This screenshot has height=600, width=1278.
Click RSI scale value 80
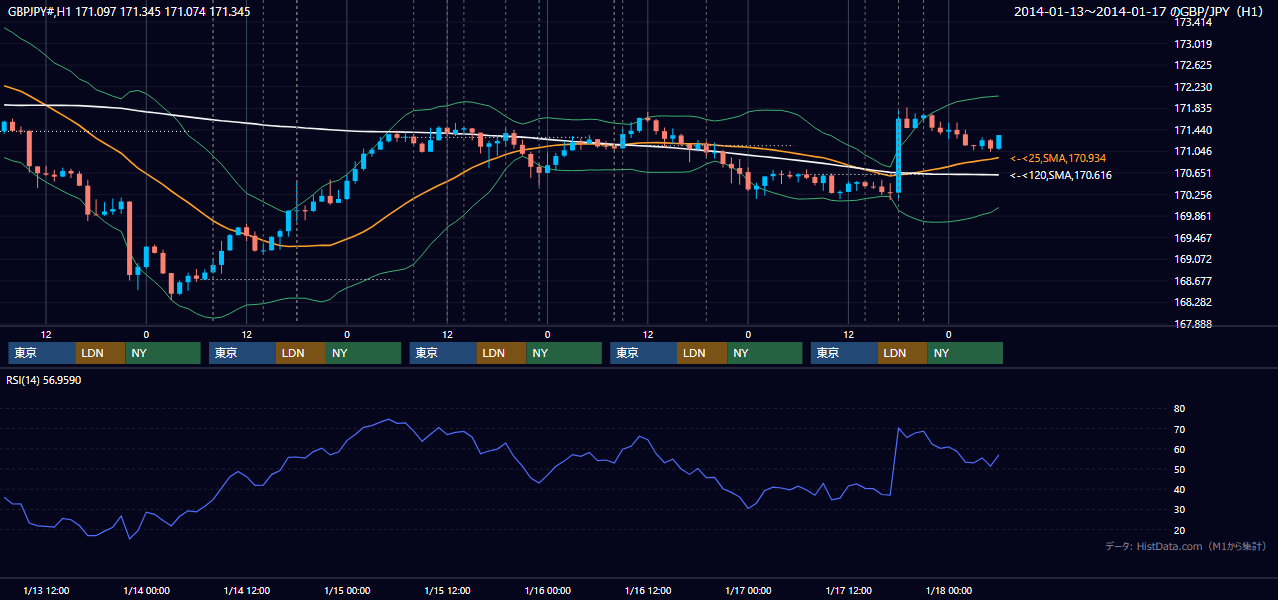click(1179, 409)
